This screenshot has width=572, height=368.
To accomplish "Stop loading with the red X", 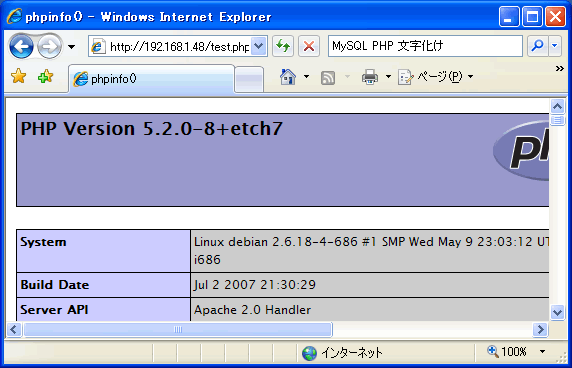I will coord(309,46).
